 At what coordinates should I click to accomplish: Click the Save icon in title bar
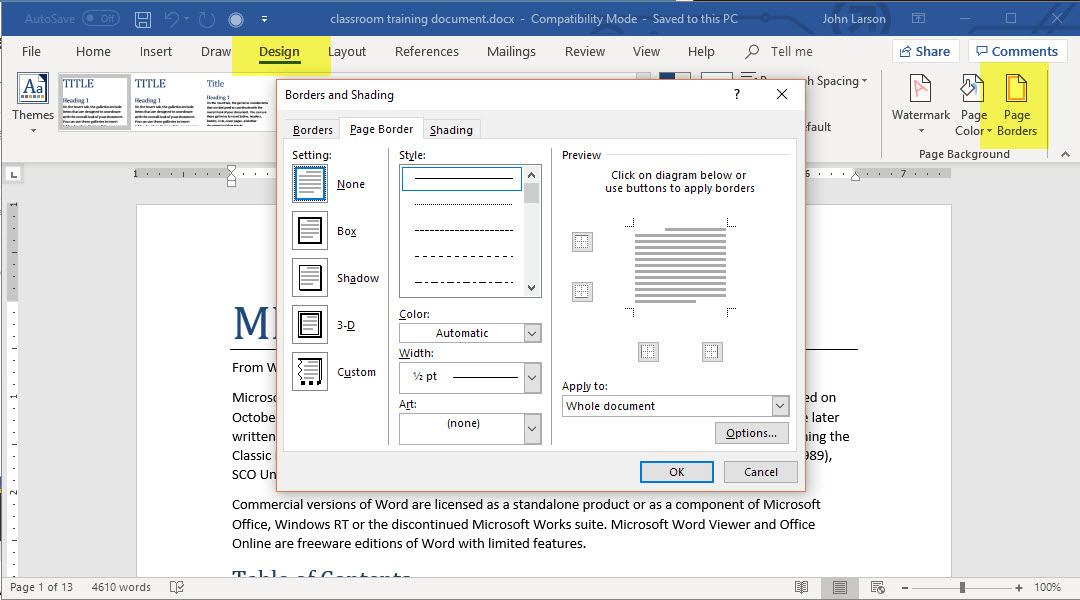[x=143, y=19]
